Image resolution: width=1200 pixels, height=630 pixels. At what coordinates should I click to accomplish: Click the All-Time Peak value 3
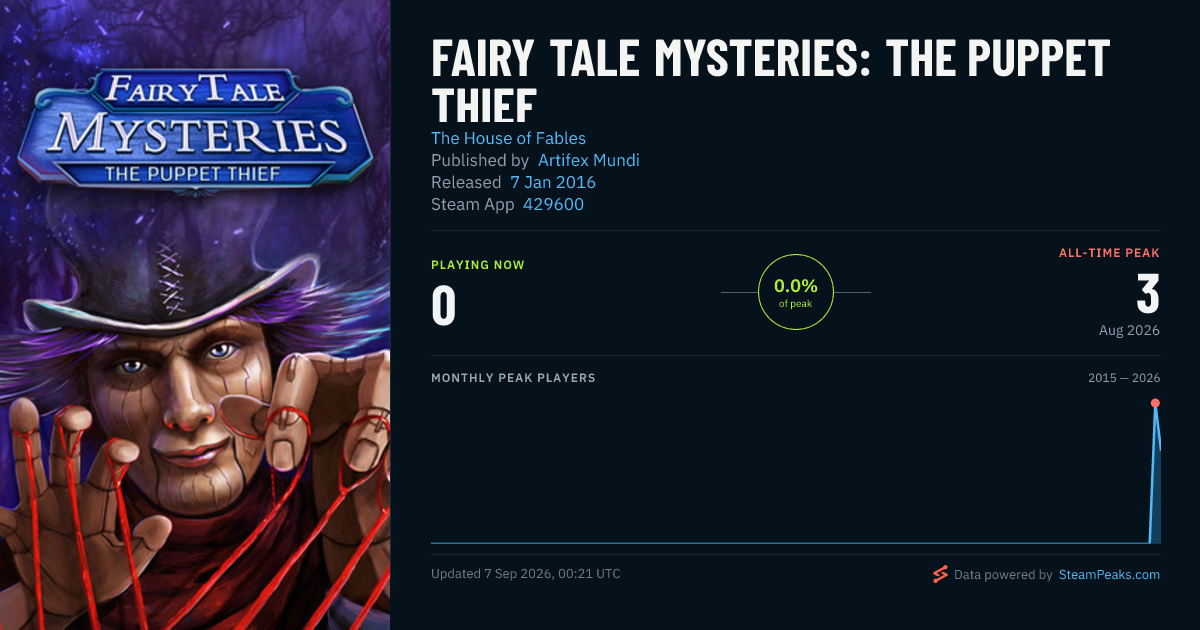(x=1148, y=294)
